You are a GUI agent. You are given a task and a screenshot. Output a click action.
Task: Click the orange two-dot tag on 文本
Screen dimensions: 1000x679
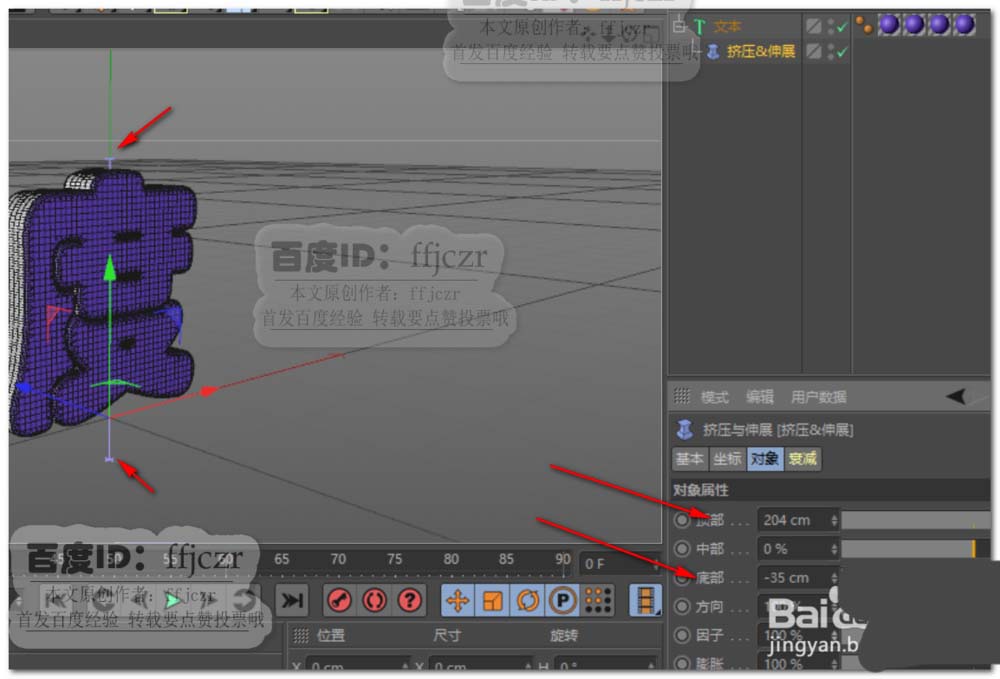coord(864,25)
